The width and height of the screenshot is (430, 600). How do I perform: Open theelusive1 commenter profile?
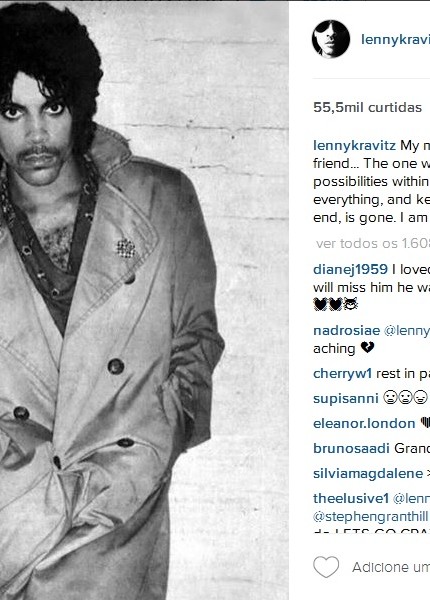click(x=351, y=499)
